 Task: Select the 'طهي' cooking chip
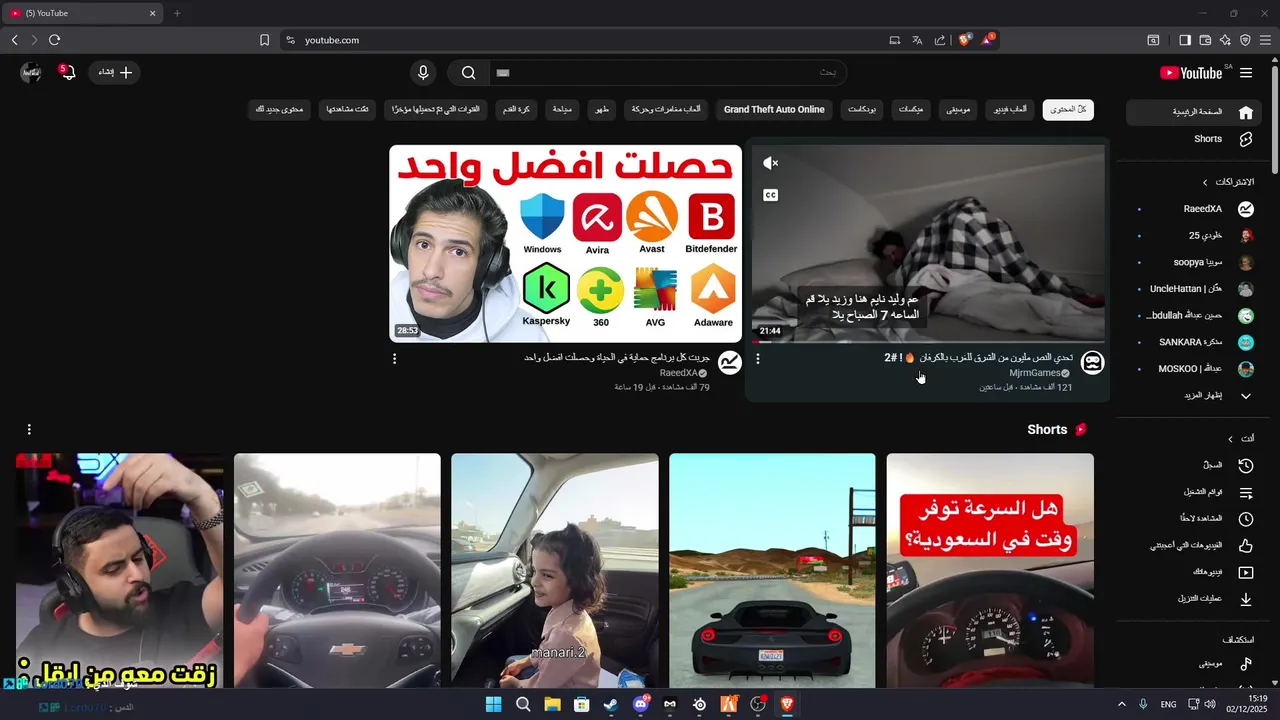[x=600, y=109]
